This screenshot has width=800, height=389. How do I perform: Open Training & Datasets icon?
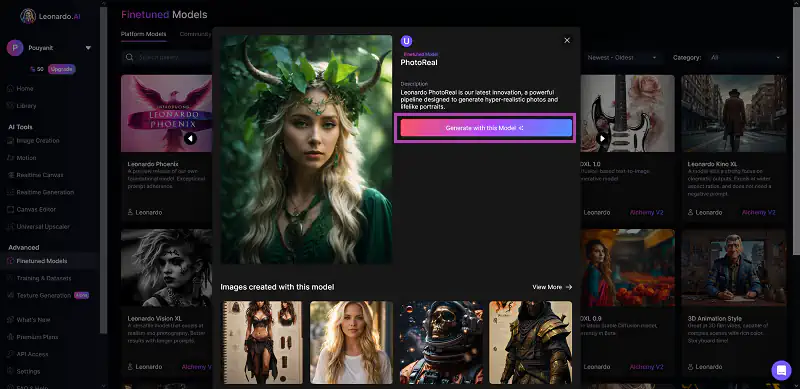[10, 278]
